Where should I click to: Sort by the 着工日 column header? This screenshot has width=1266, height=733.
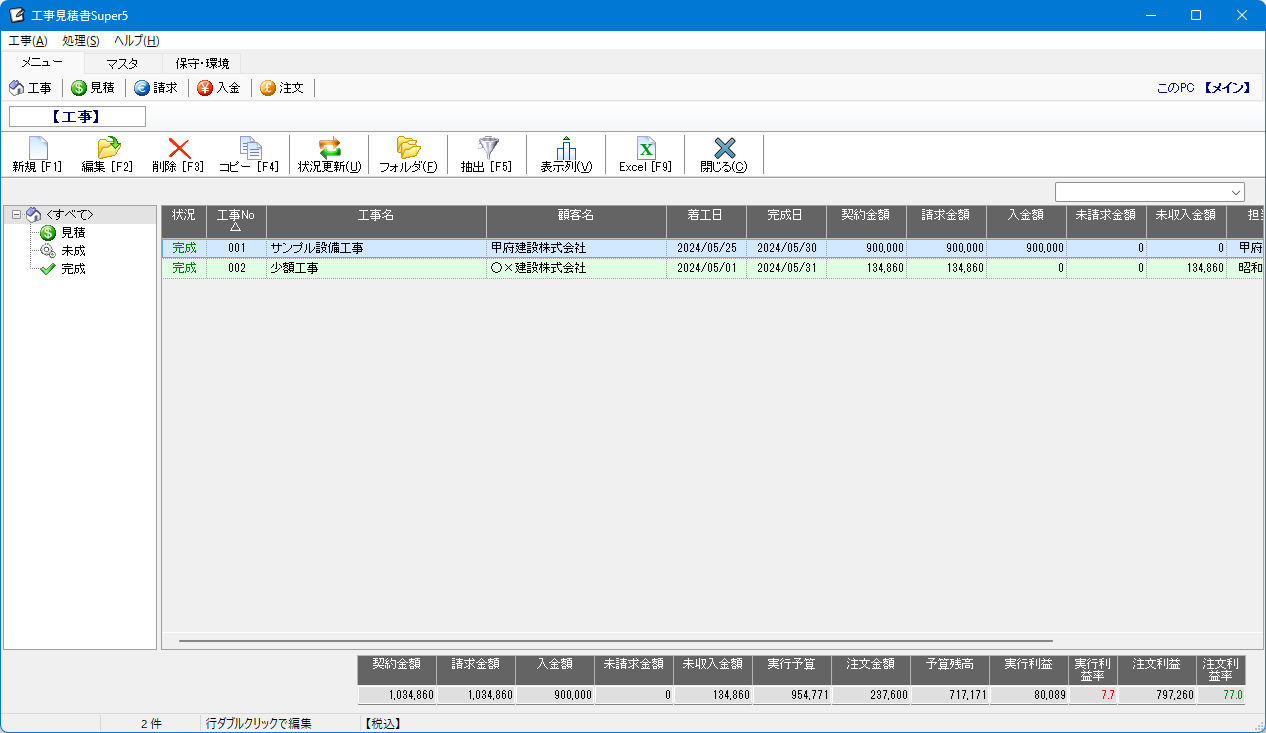point(706,221)
